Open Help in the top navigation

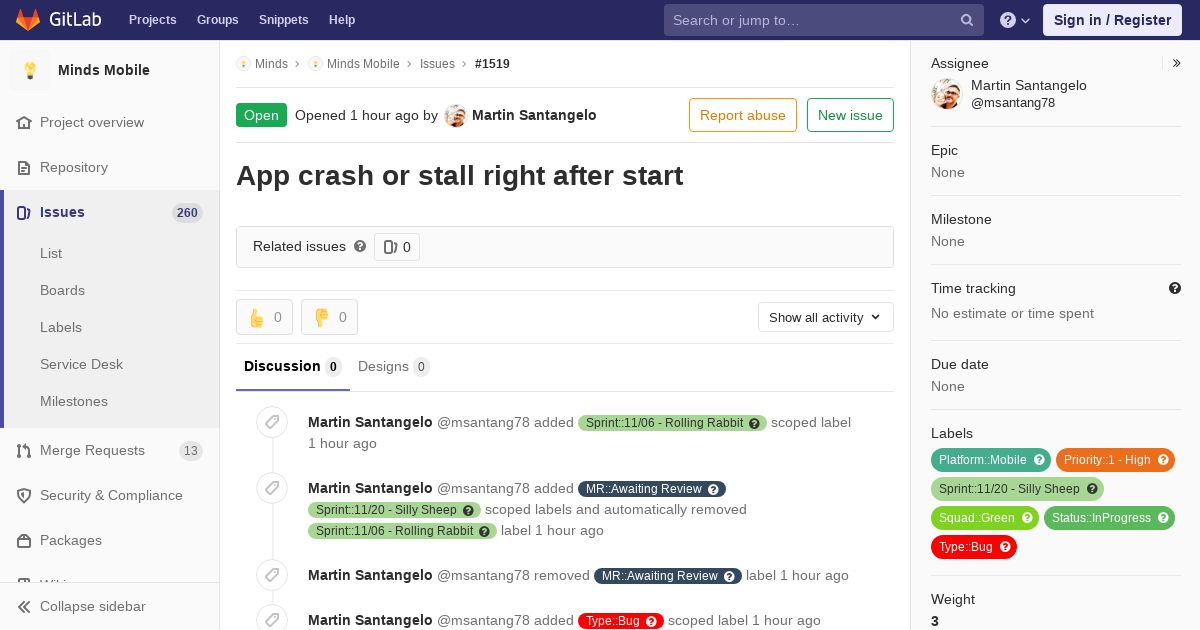pyautogui.click(x=342, y=20)
